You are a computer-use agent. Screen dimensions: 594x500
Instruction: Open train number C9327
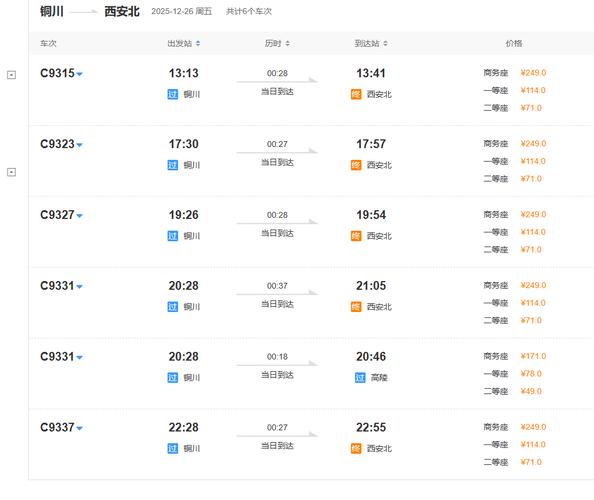coord(57,215)
